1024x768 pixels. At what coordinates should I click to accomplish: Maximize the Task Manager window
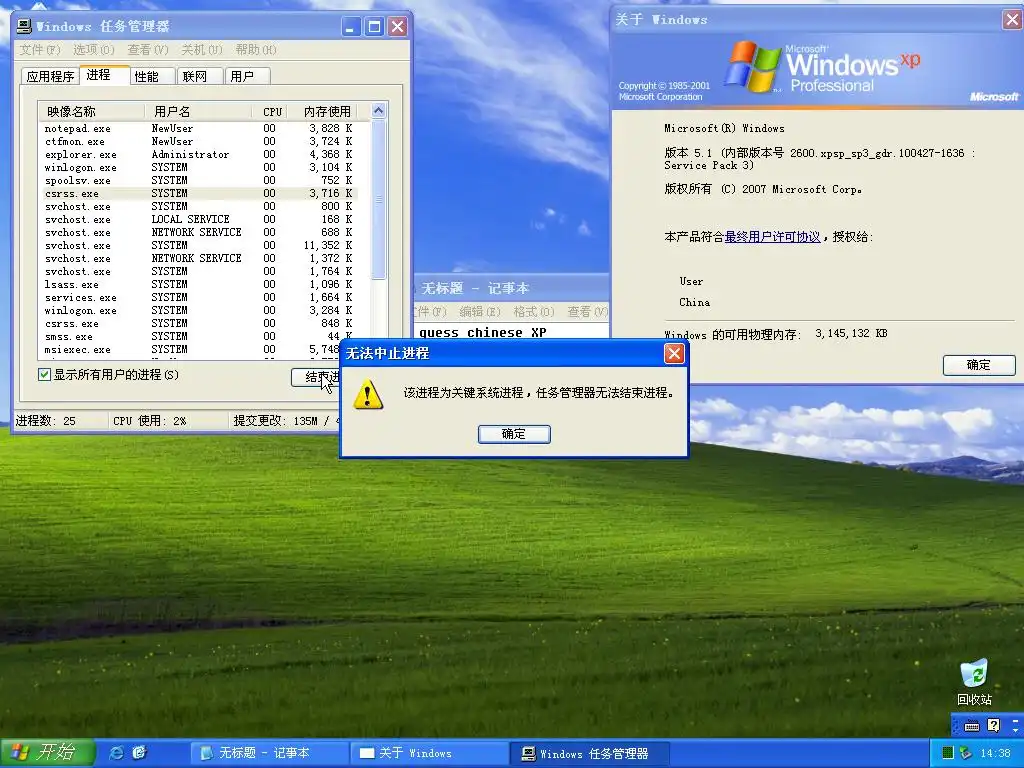374,27
